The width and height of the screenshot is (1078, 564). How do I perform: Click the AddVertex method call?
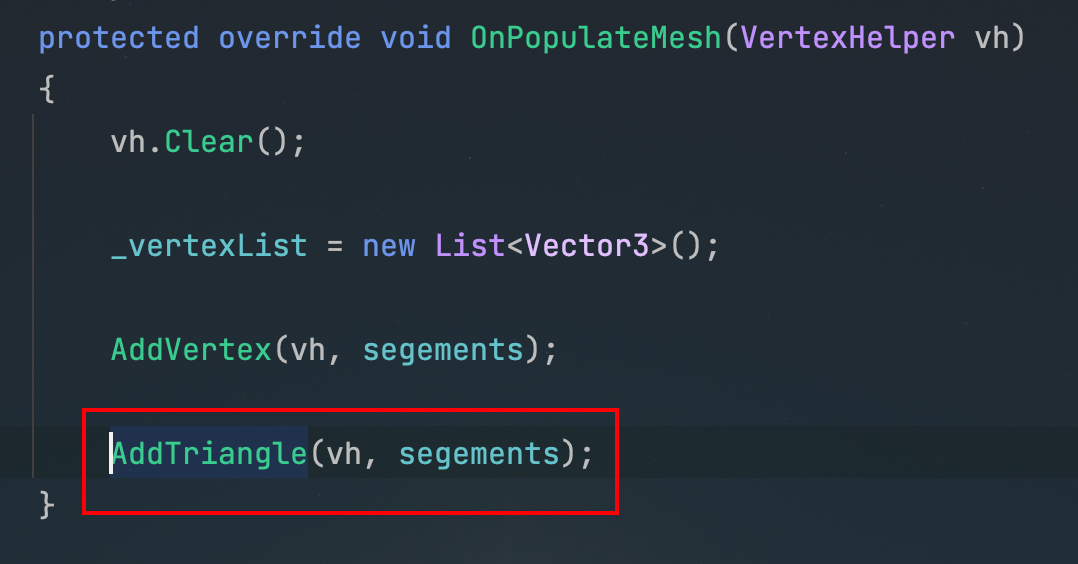point(191,350)
